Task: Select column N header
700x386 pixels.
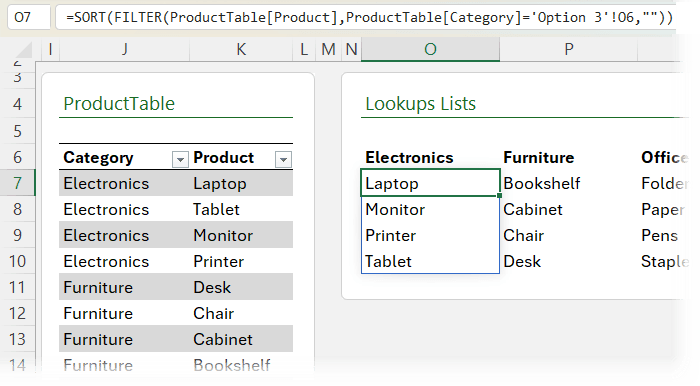Action: point(351,49)
